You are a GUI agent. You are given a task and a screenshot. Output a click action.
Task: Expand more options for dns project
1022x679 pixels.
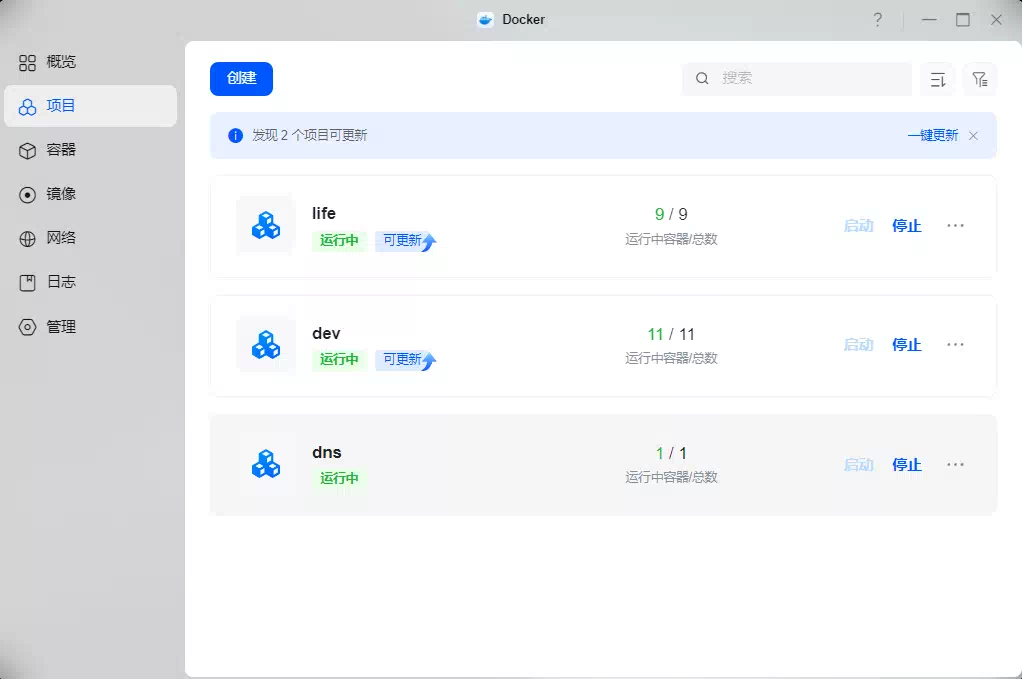(x=955, y=465)
